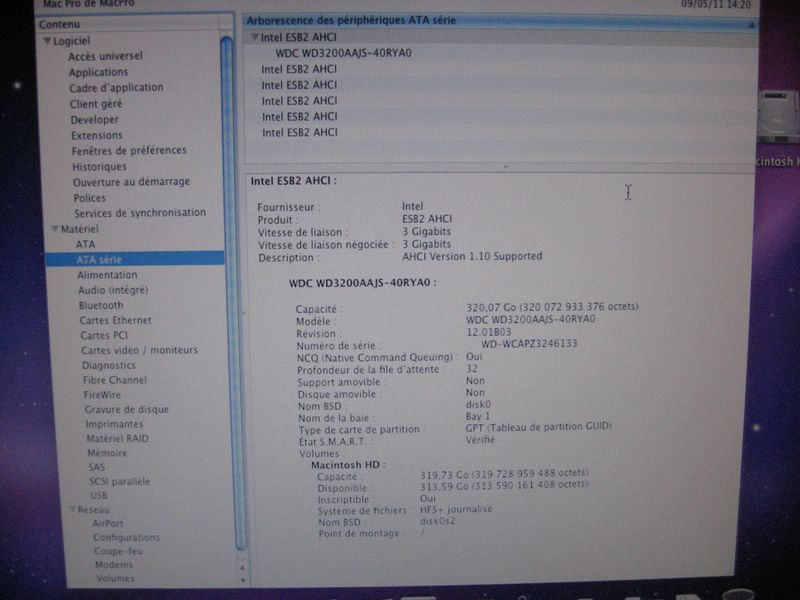Image resolution: width=800 pixels, height=600 pixels.
Task: Select Gravure de disque
Action: click(x=127, y=410)
